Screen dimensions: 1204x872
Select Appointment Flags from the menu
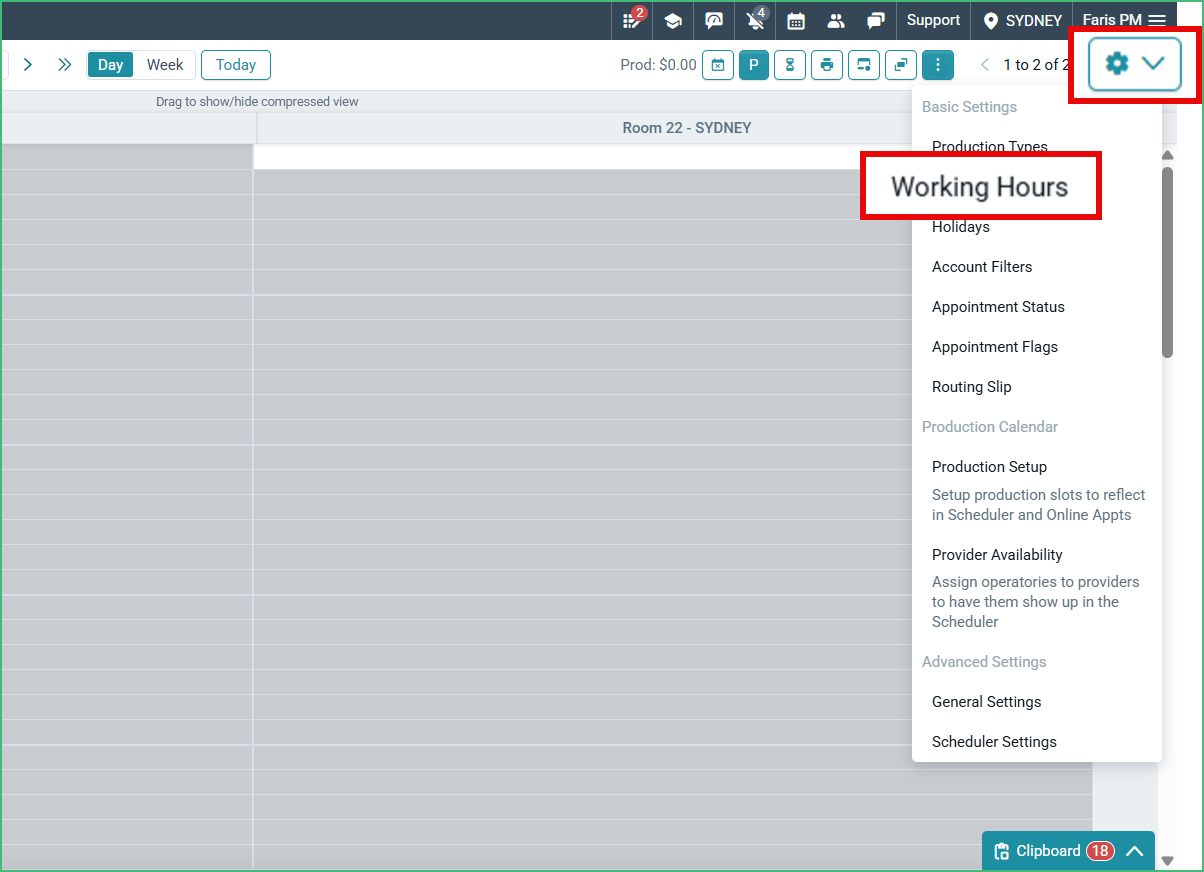[x=995, y=347]
